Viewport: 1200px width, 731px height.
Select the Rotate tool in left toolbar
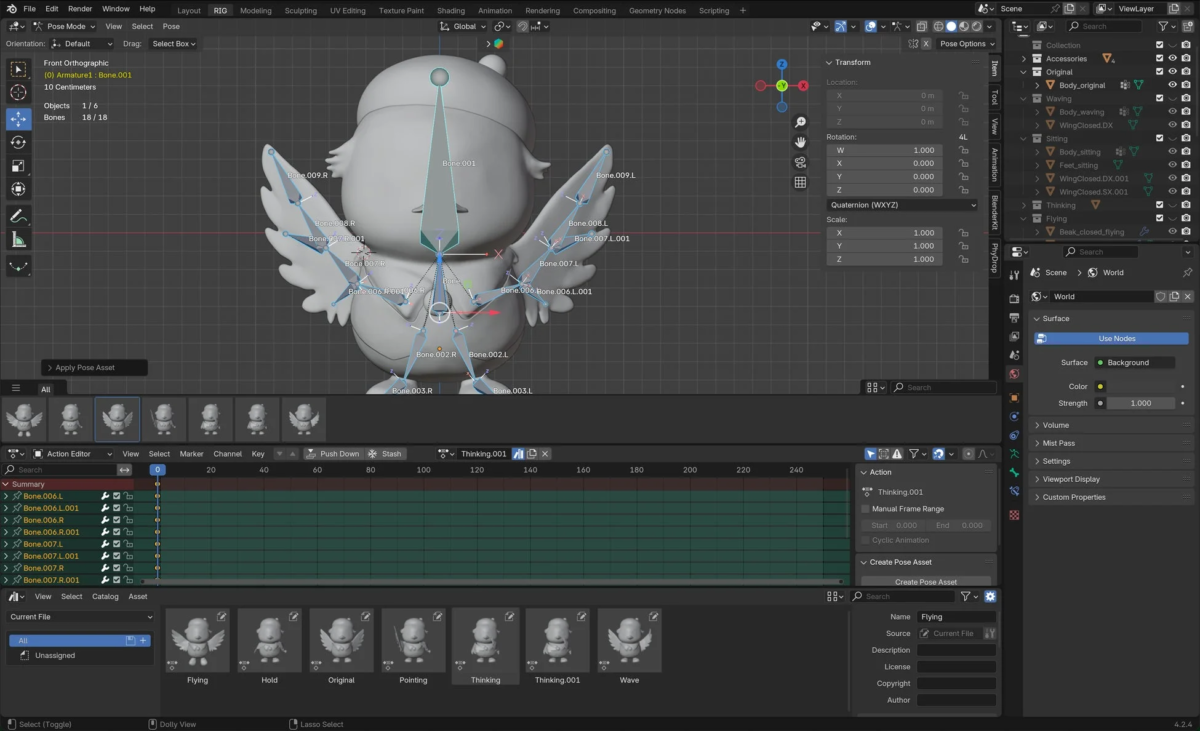pyautogui.click(x=18, y=142)
